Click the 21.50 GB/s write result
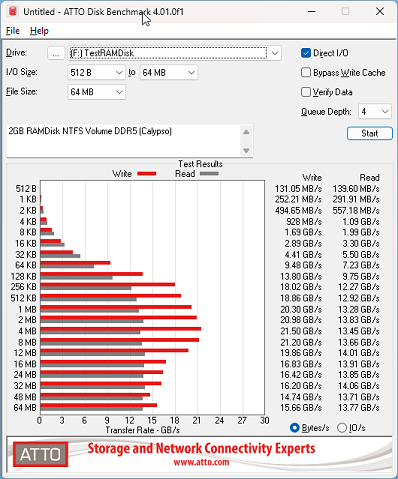 coord(301,331)
